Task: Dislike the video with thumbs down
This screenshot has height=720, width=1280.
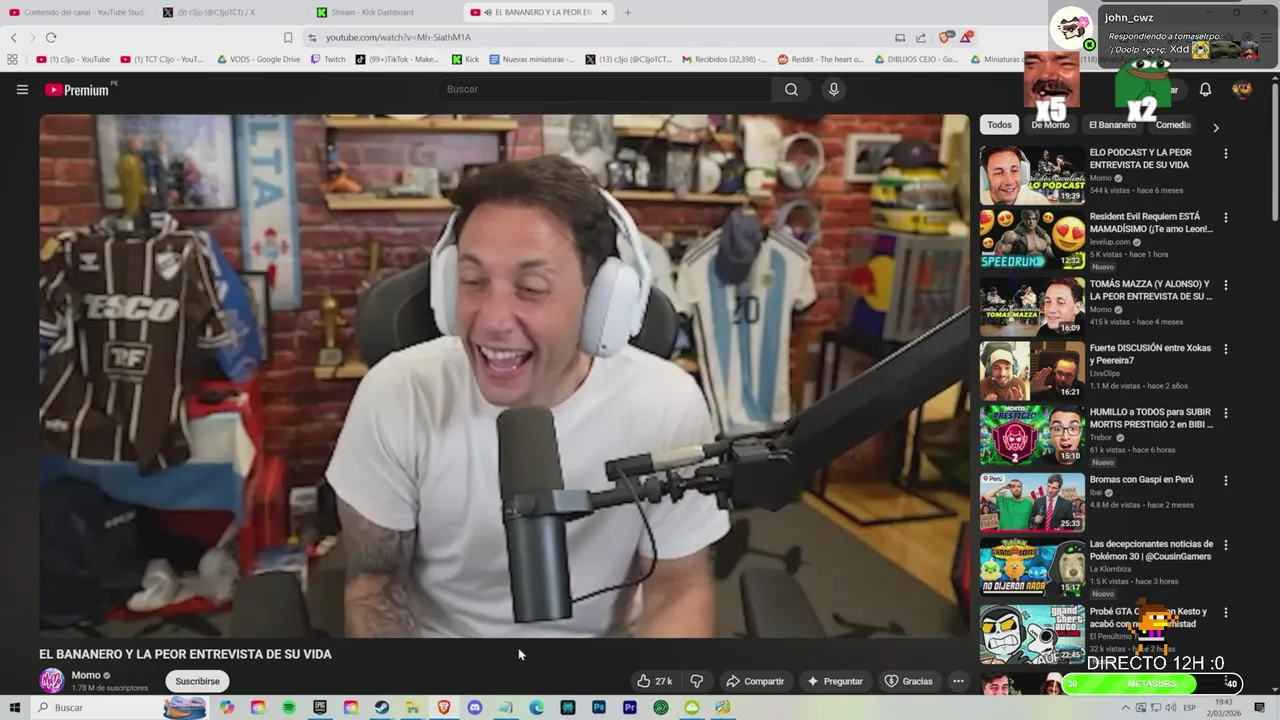Action: 697,681
